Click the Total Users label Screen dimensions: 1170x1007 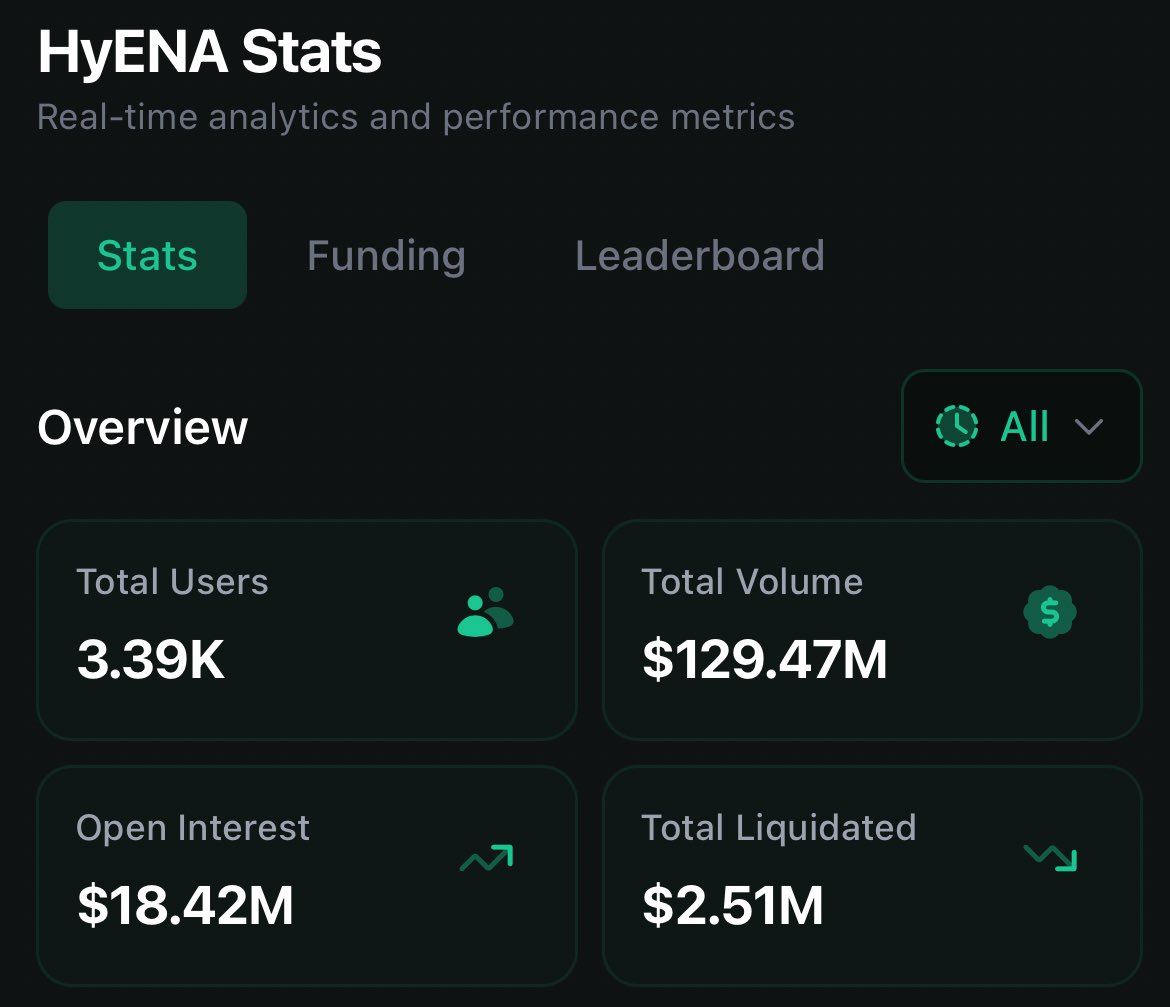(172, 582)
